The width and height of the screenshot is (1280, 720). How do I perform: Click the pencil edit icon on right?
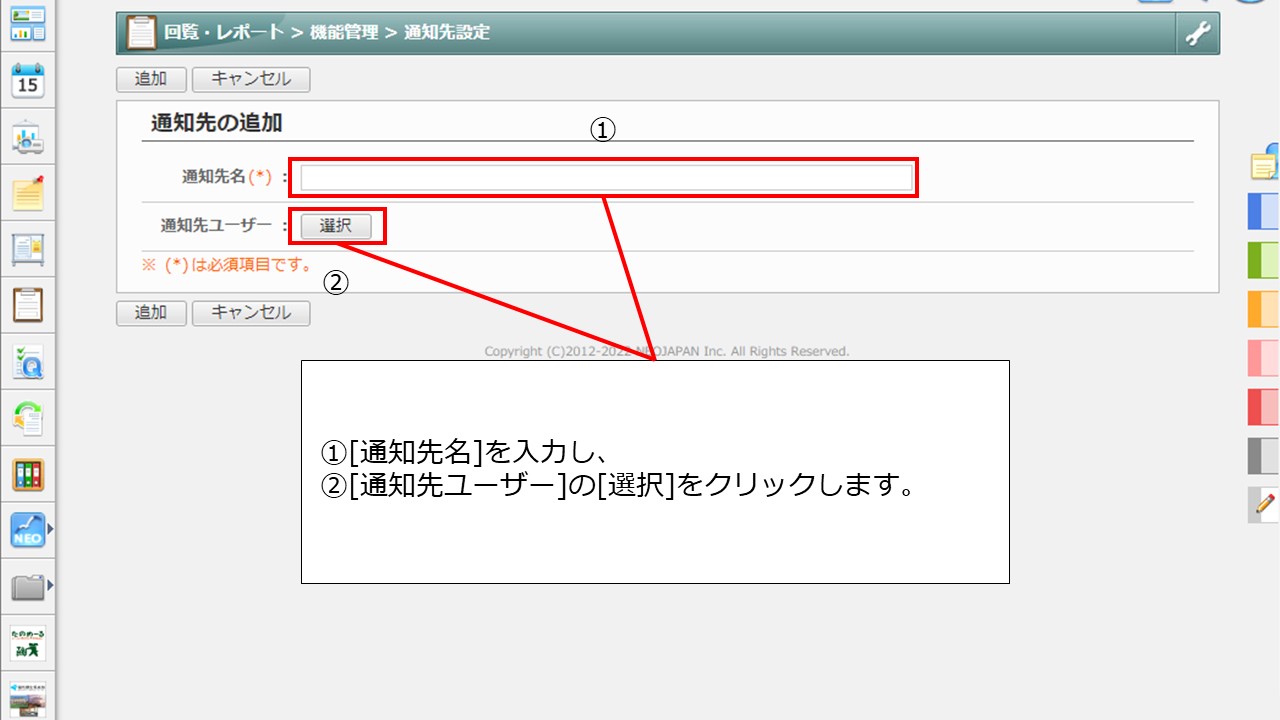pyautogui.click(x=1265, y=503)
